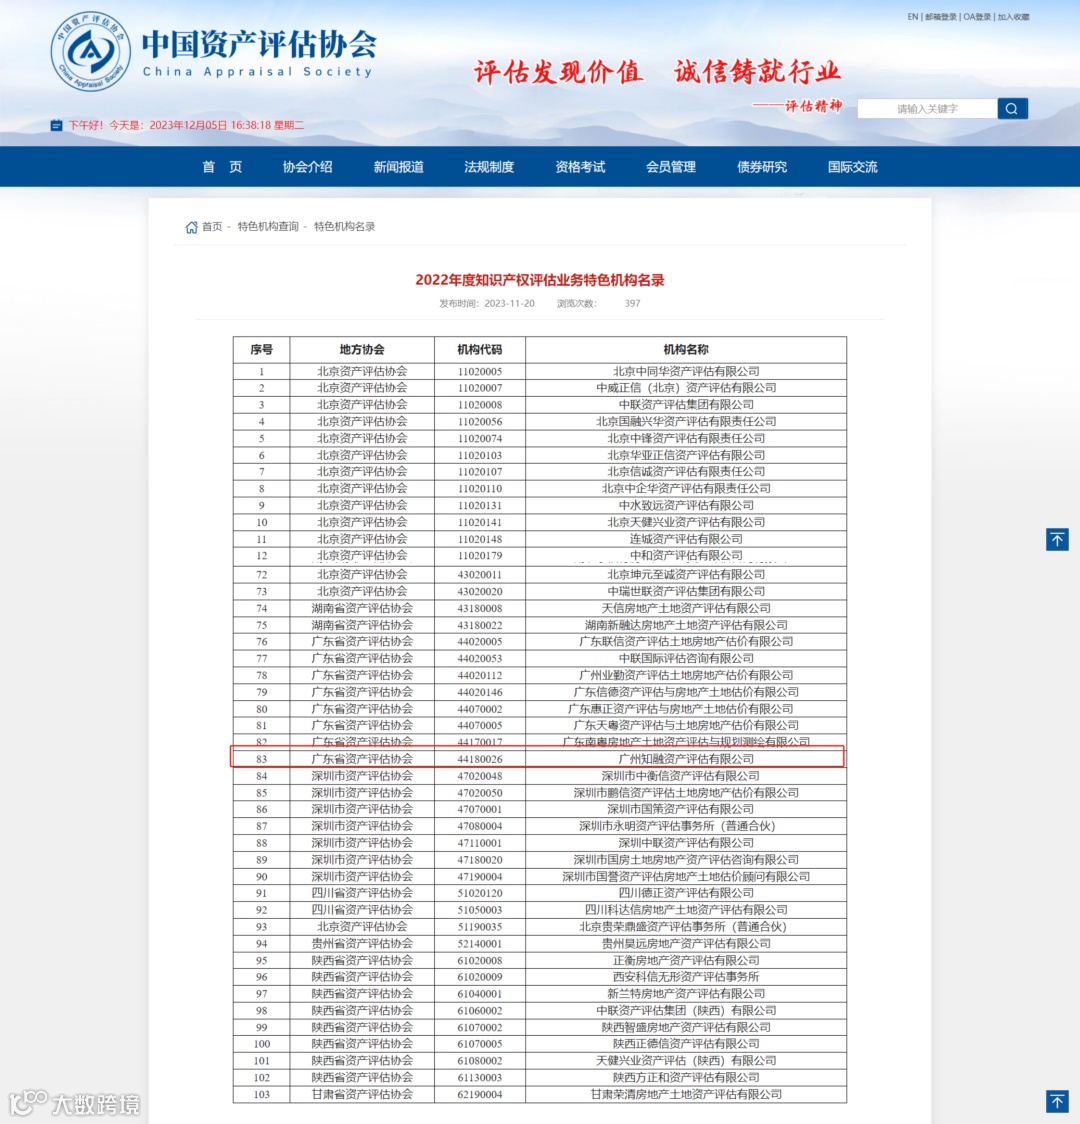The height and width of the screenshot is (1124, 1080).
Task: Go to 特色机构名录 in the breadcrumb
Action: [345, 227]
